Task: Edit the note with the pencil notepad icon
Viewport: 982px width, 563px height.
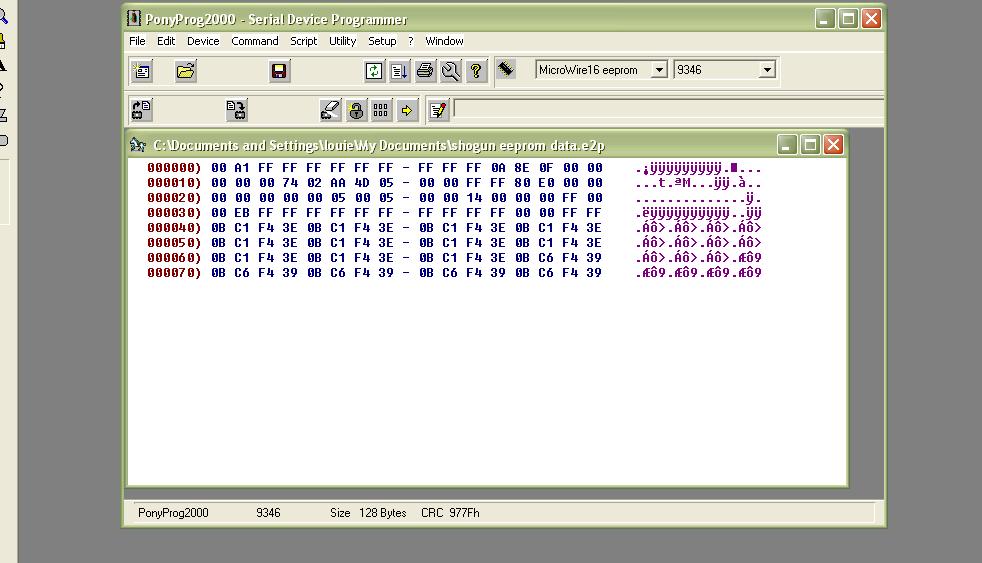Action: (438, 110)
